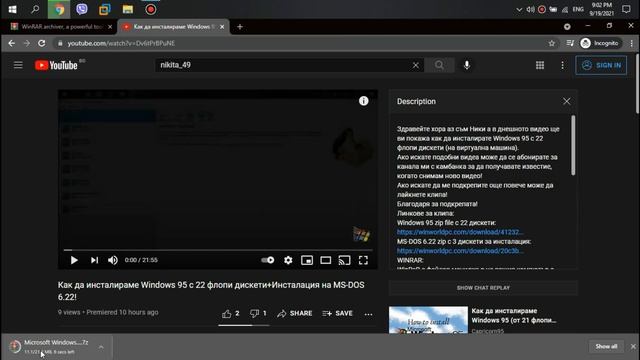This screenshot has height=360, width=640.
Task: Open the Incognito profile indicator
Action: click(x=600, y=43)
